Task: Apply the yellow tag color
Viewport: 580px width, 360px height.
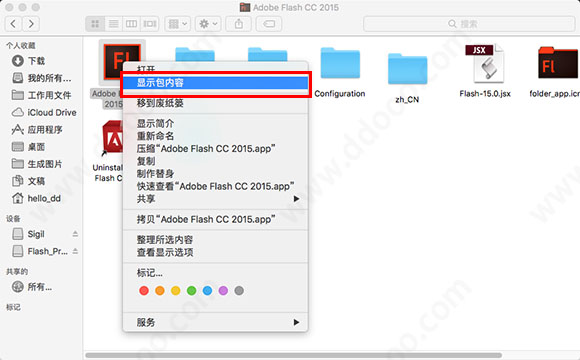Action: point(176,291)
